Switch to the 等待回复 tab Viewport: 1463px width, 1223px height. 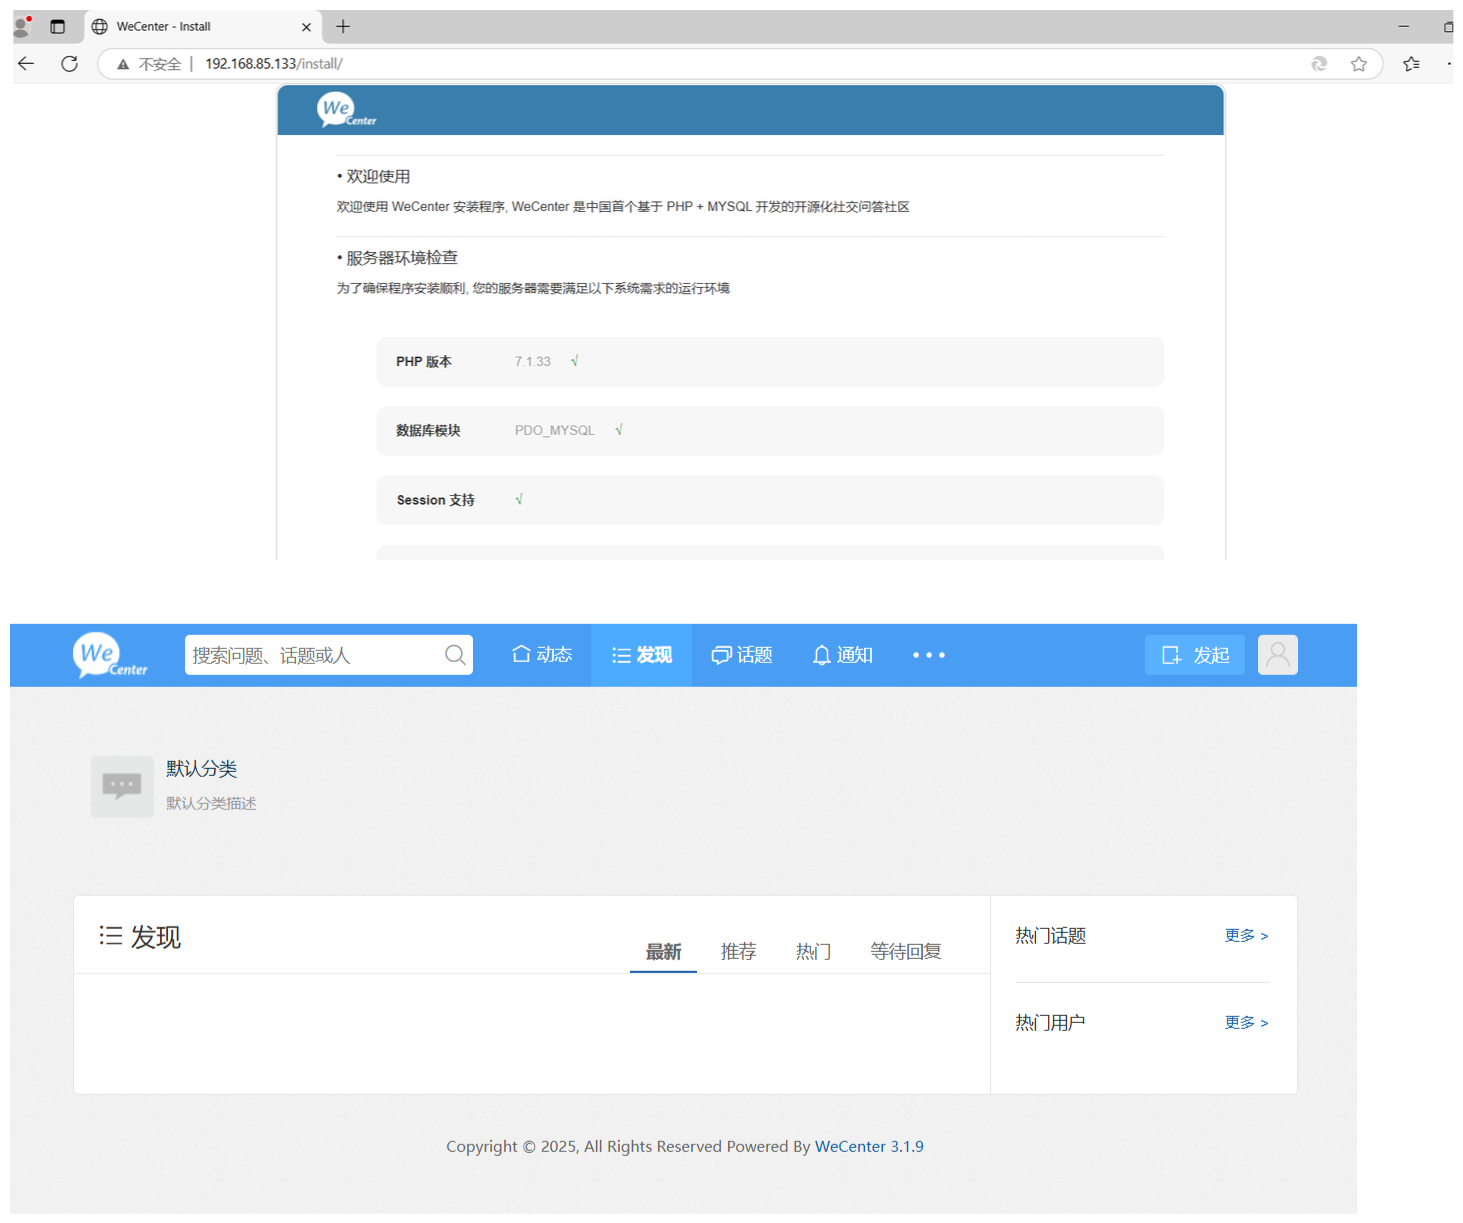(905, 951)
